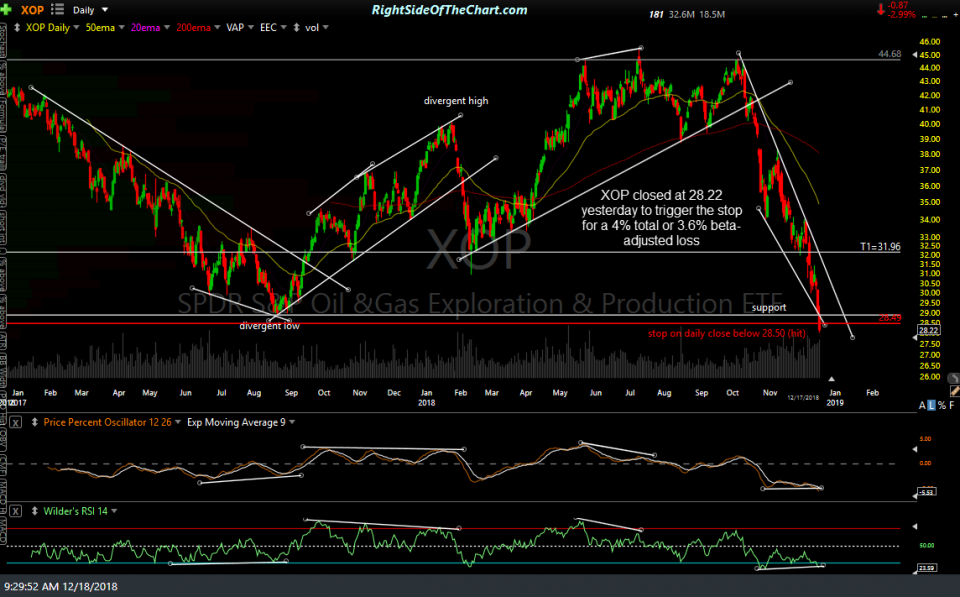Close the Price Percent Oscillator panel with its X
The height and width of the screenshot is (597, 960).
(x=15, y=422)
